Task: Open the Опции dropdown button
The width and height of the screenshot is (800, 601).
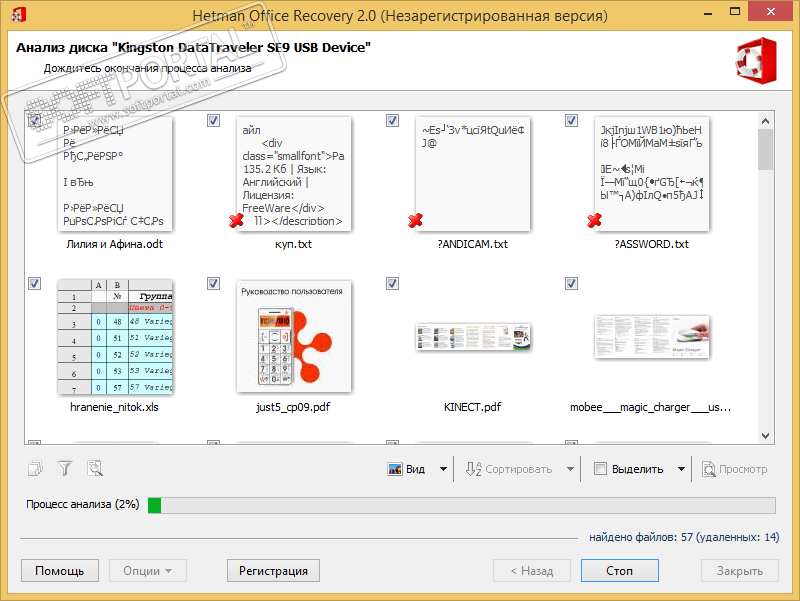Action: click(147, 570)
